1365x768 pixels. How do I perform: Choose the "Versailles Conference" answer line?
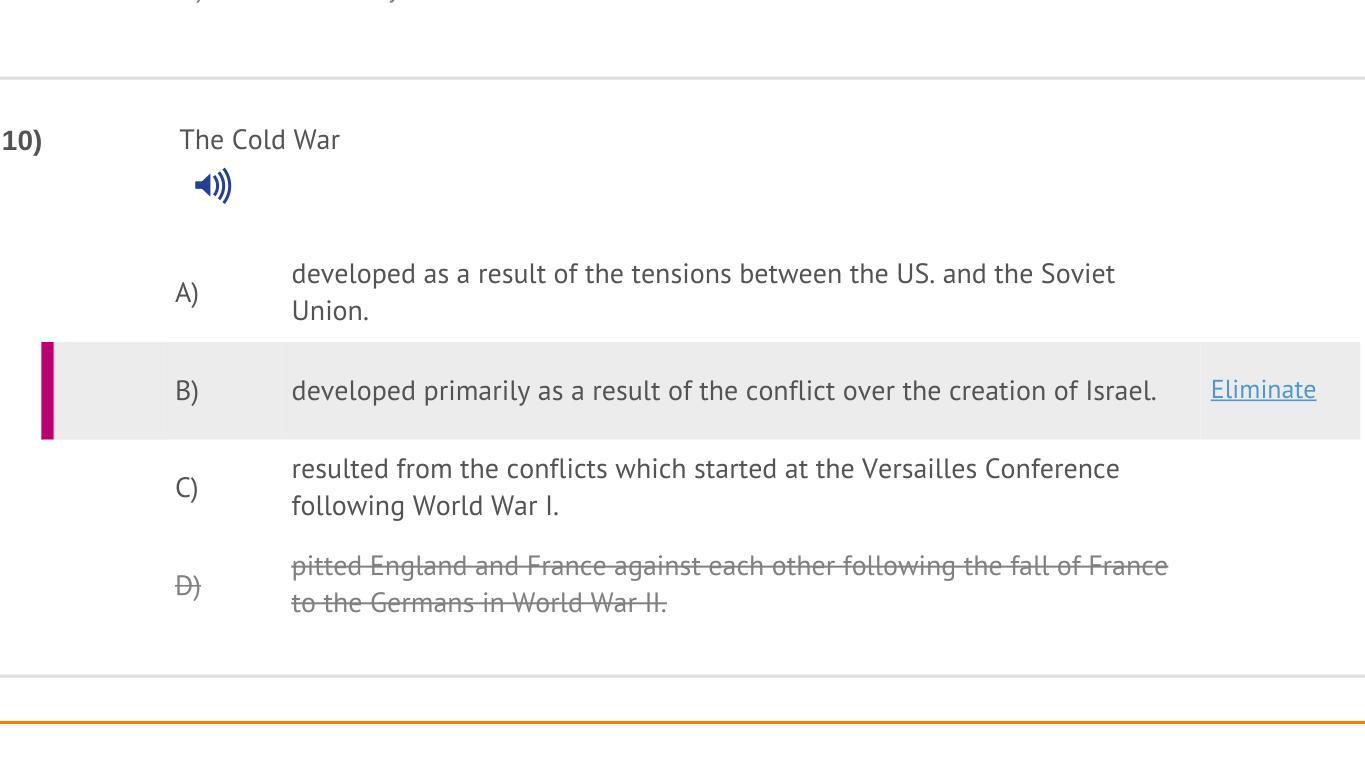tap(705, 469)
